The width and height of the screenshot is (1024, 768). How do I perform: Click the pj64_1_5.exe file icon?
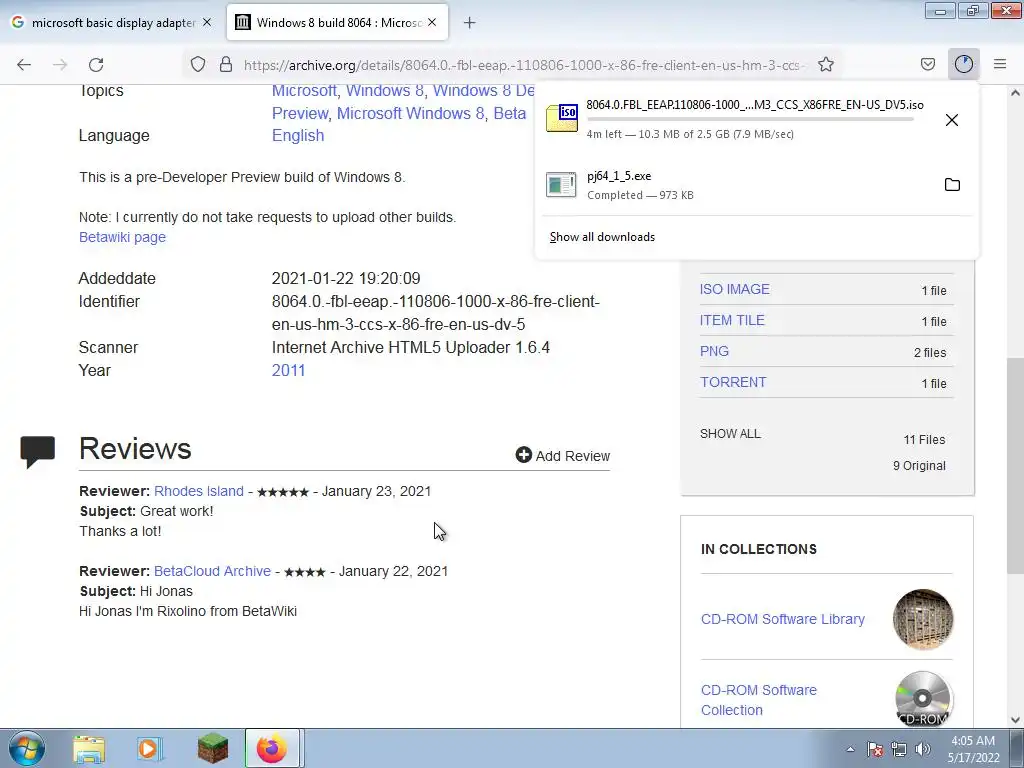pos(561,185)
